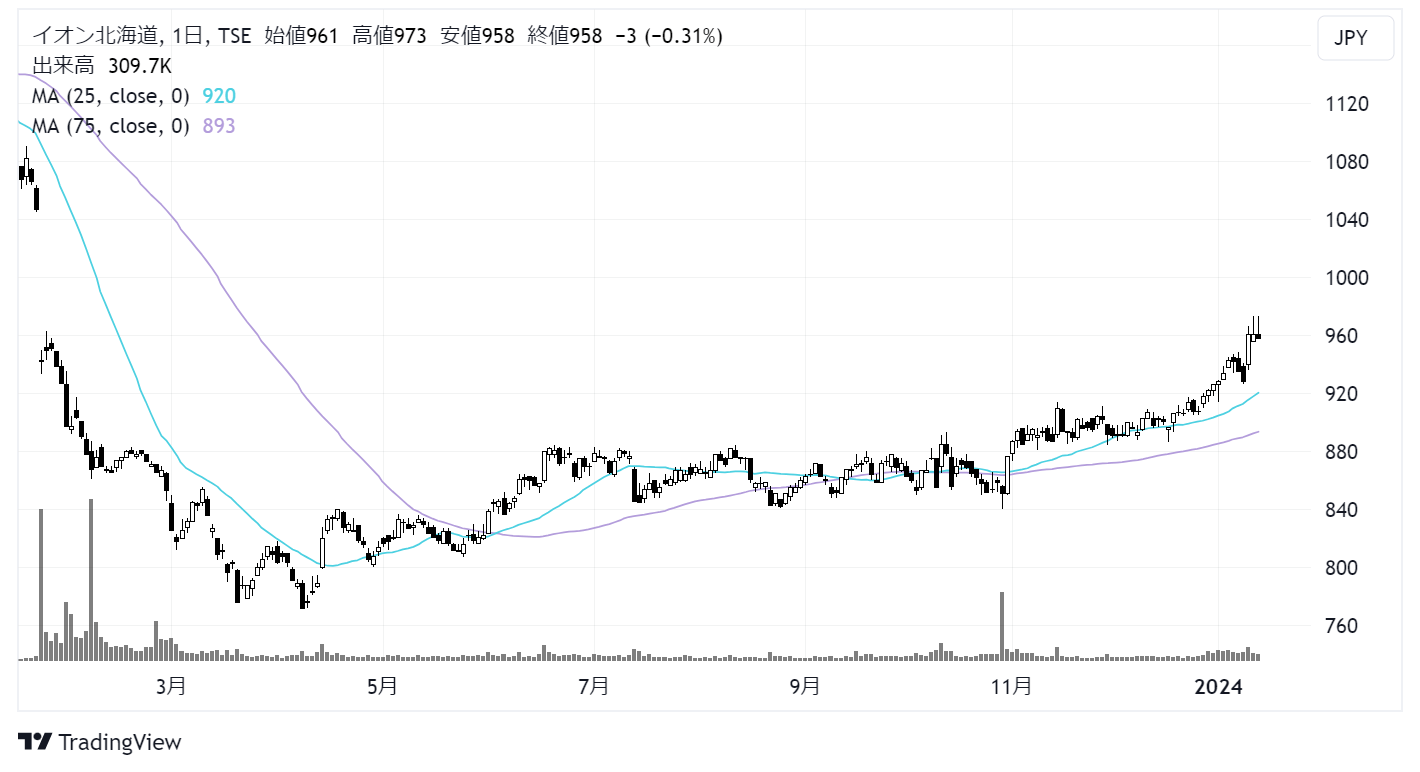
Task: Click the 1120 price axis label
Action: point(1348,104)
